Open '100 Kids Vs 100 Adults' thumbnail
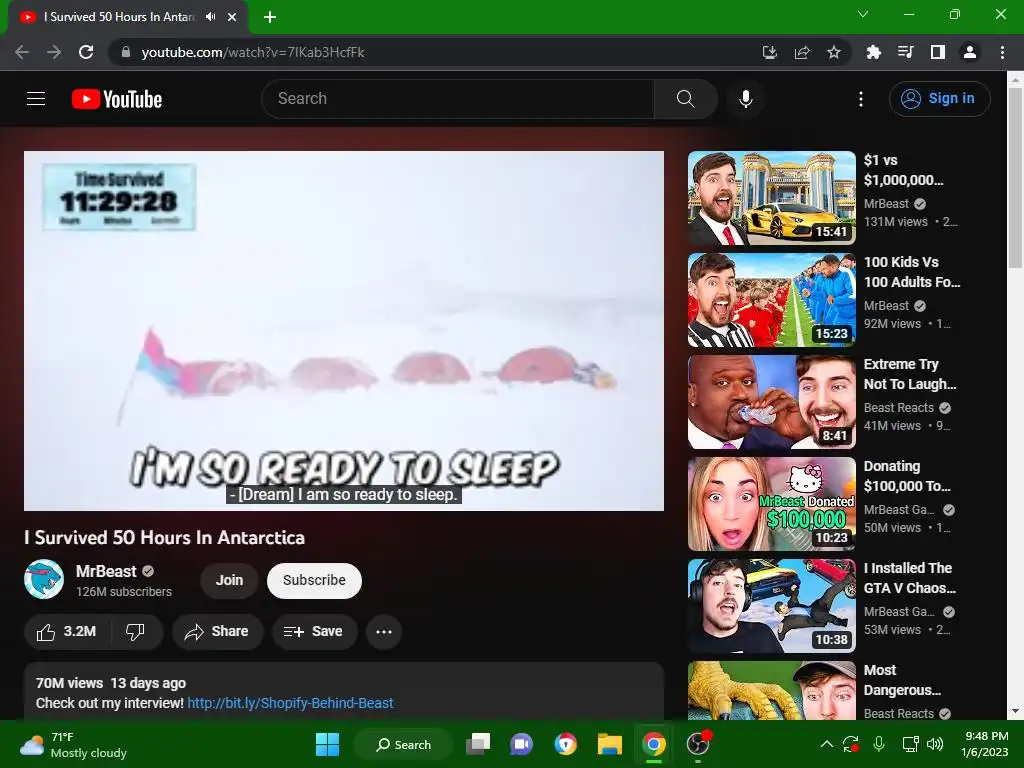The image size is (1024, 768). pos(772,300)
